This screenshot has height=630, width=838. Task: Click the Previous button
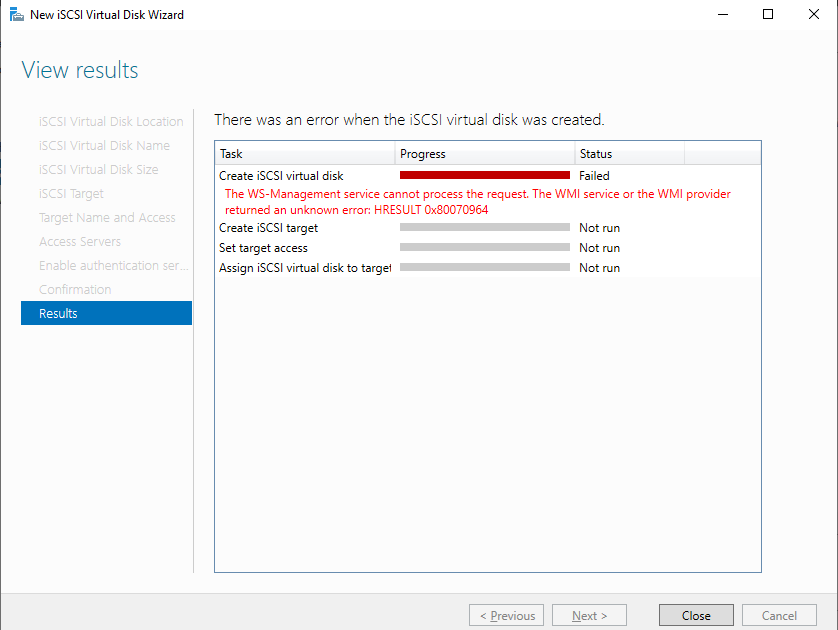pos(506,615)
